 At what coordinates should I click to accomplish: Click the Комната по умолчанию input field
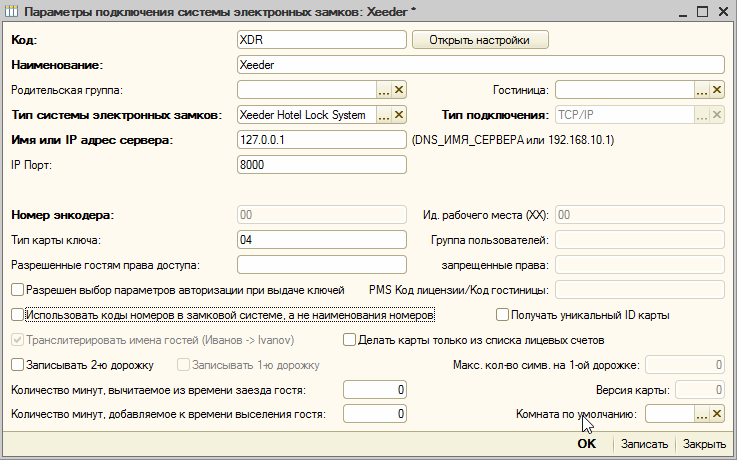point(670,414)
